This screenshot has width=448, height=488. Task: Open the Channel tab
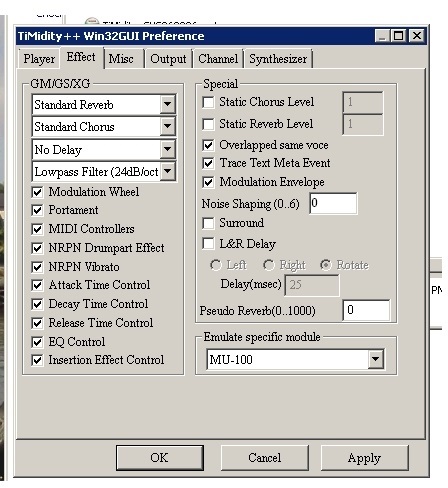(218, 59)
